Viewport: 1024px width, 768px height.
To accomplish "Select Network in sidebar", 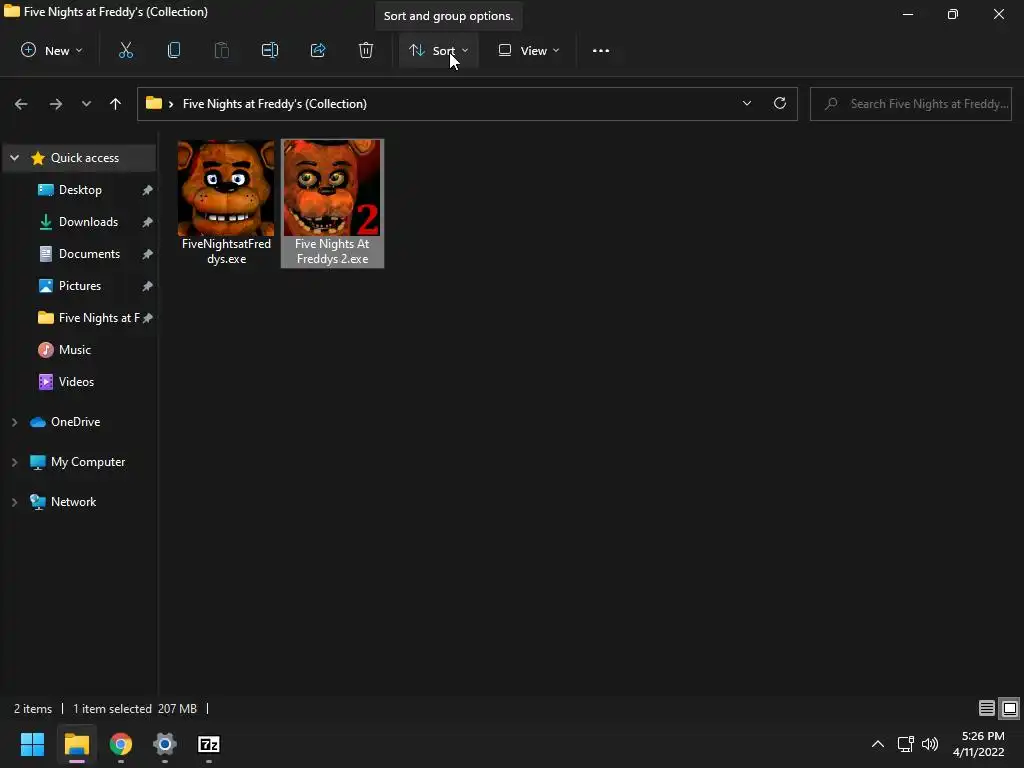I will (73, 502).
